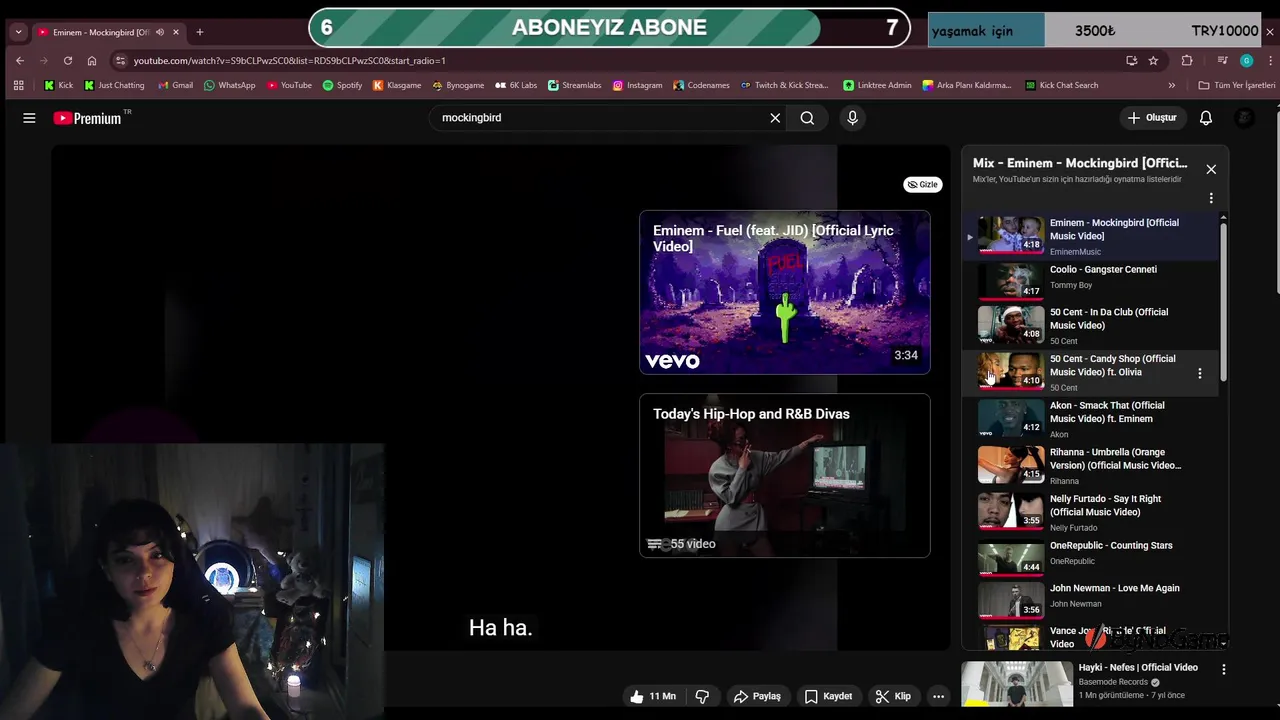Open YouTube notifications bell
The width and height of the screenshot is (1280, 720).
pyautogui.click(x=1206, y=118)
